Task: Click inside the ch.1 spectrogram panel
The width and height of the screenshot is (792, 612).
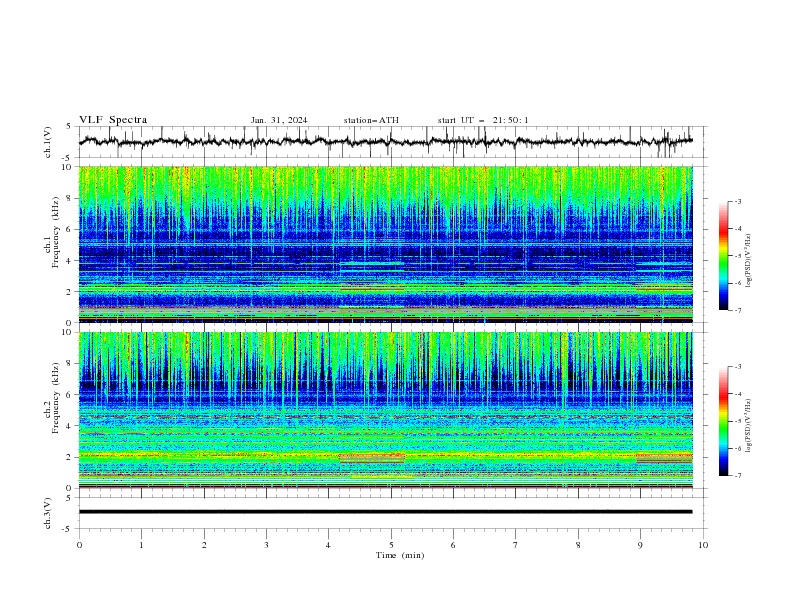Action: click(385, 244)
